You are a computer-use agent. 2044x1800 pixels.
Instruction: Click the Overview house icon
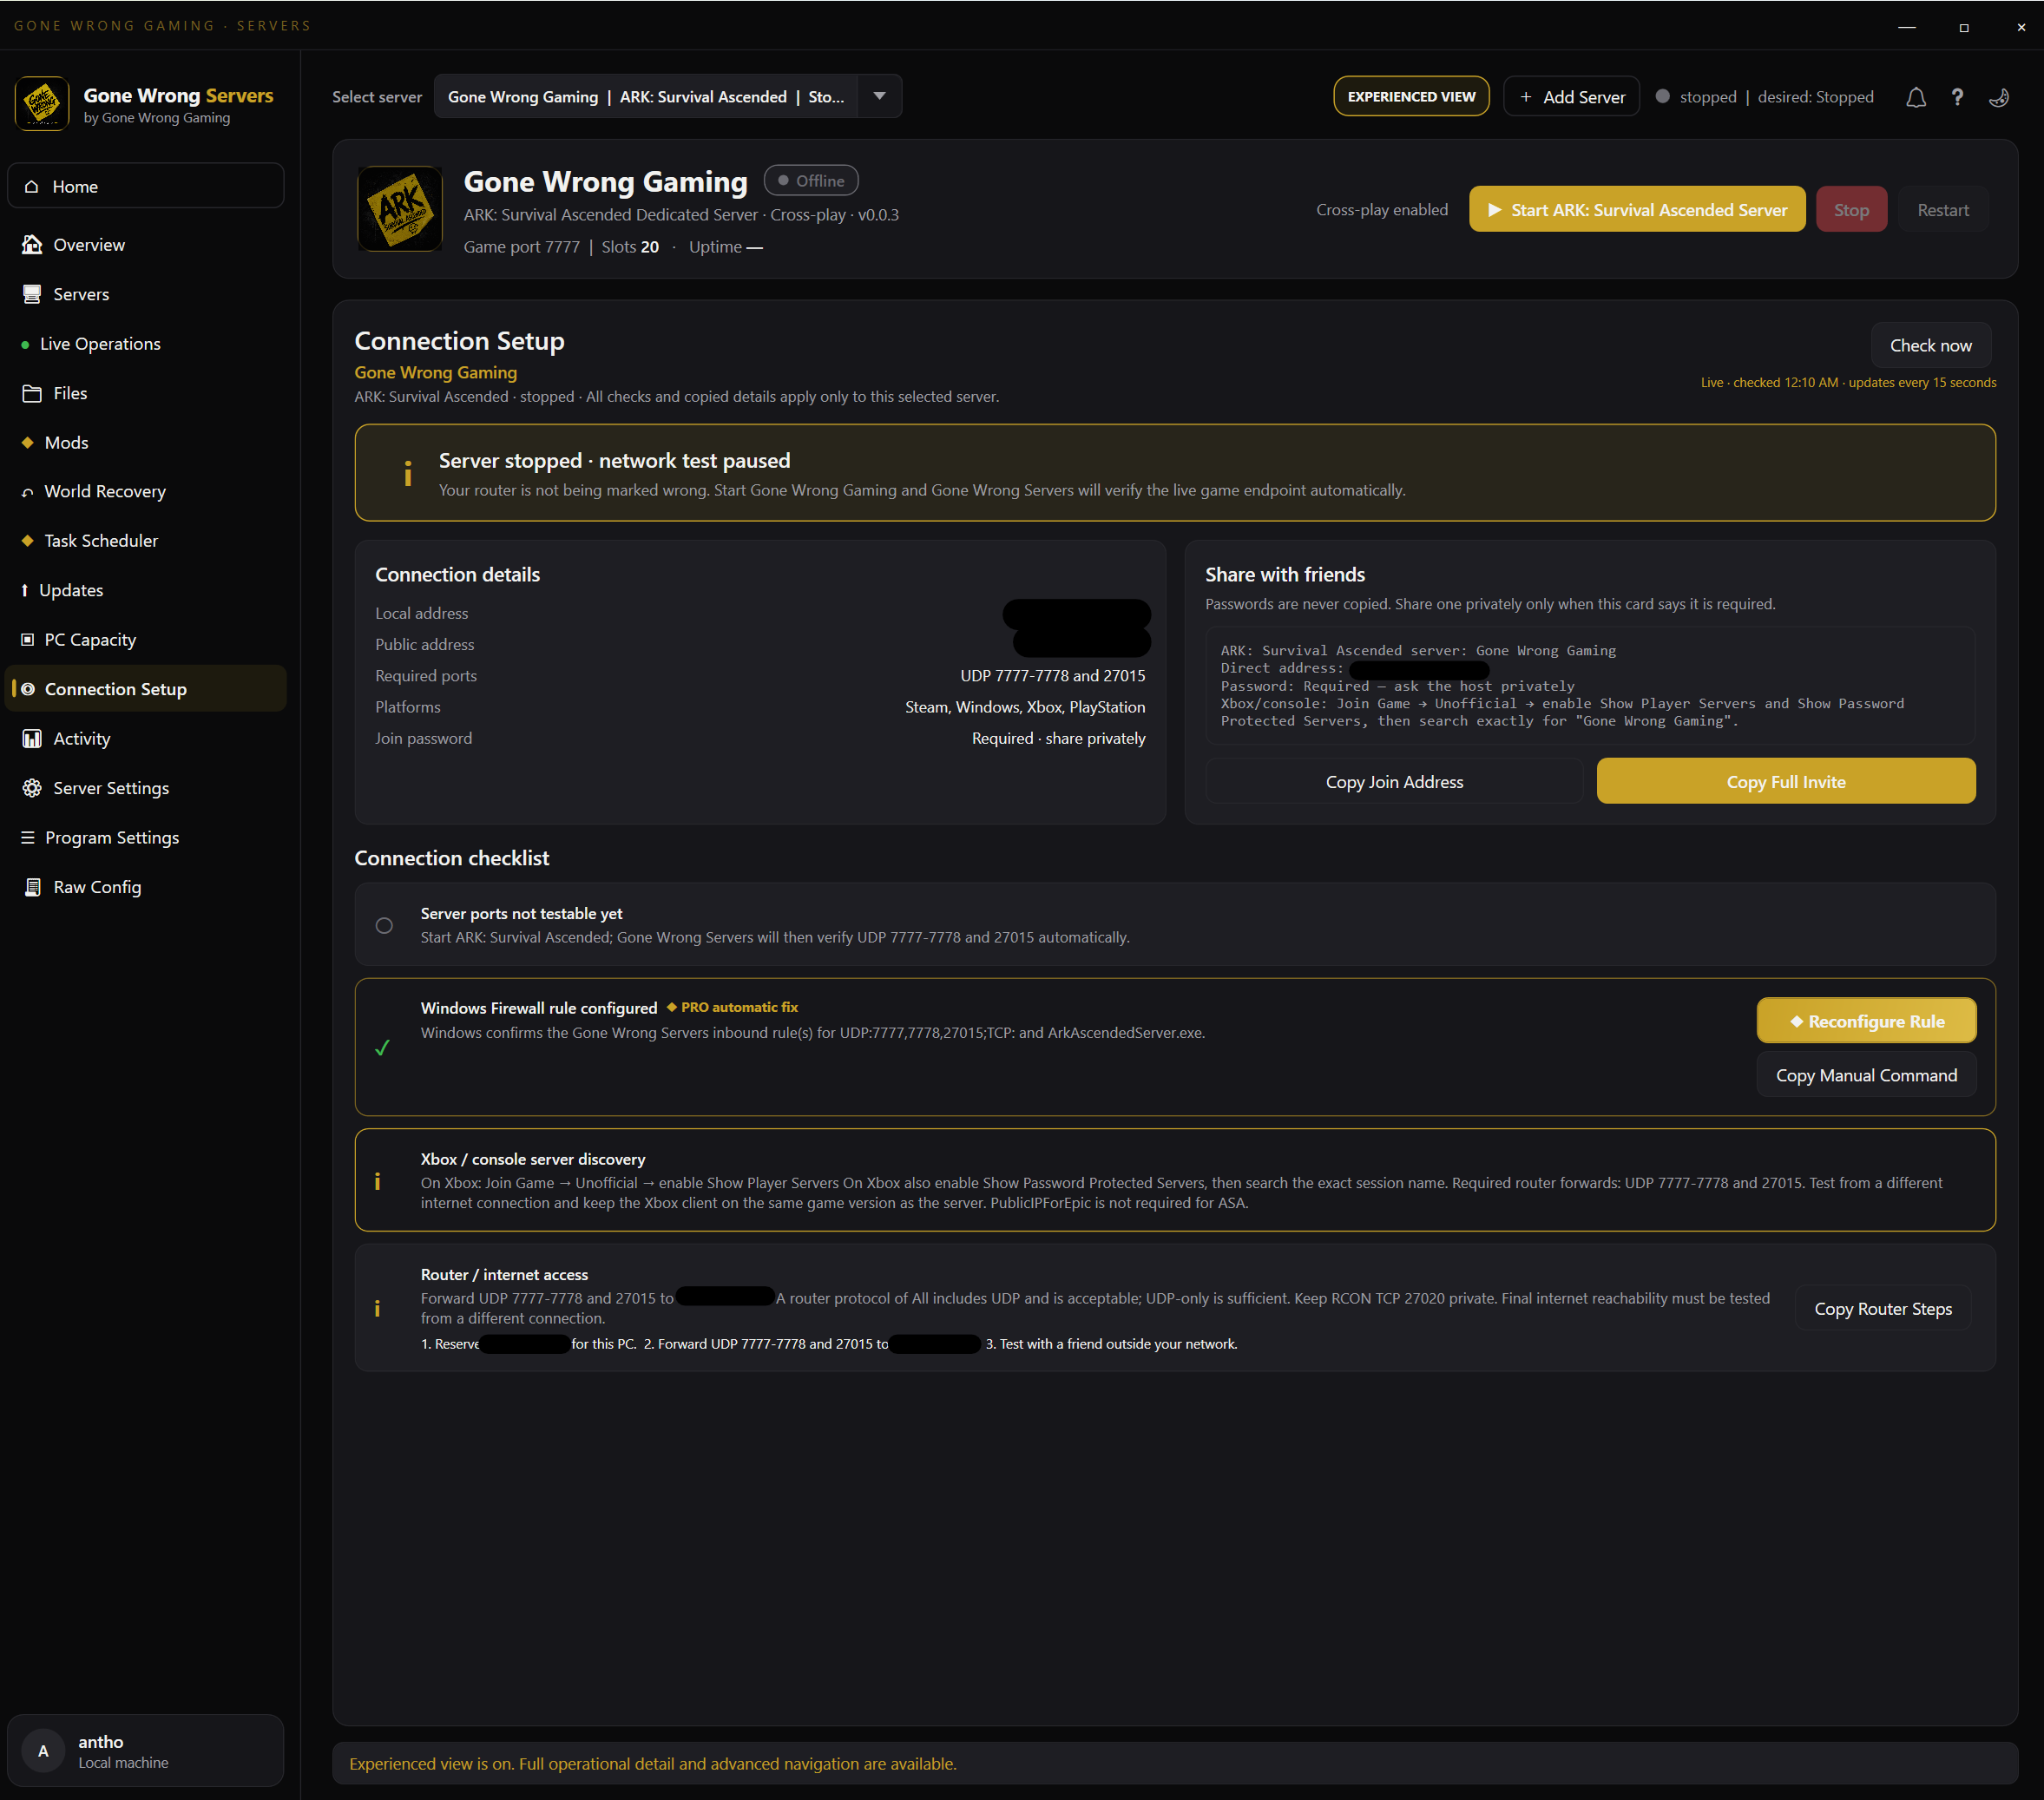pyautogui.click(x=32, y=245)
